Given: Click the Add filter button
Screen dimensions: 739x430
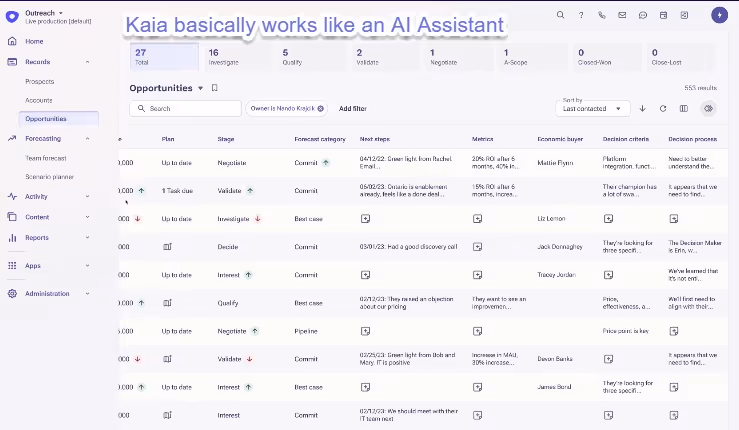Looking at the screenshot, I should pyautogui.click(x=353, y=108).
